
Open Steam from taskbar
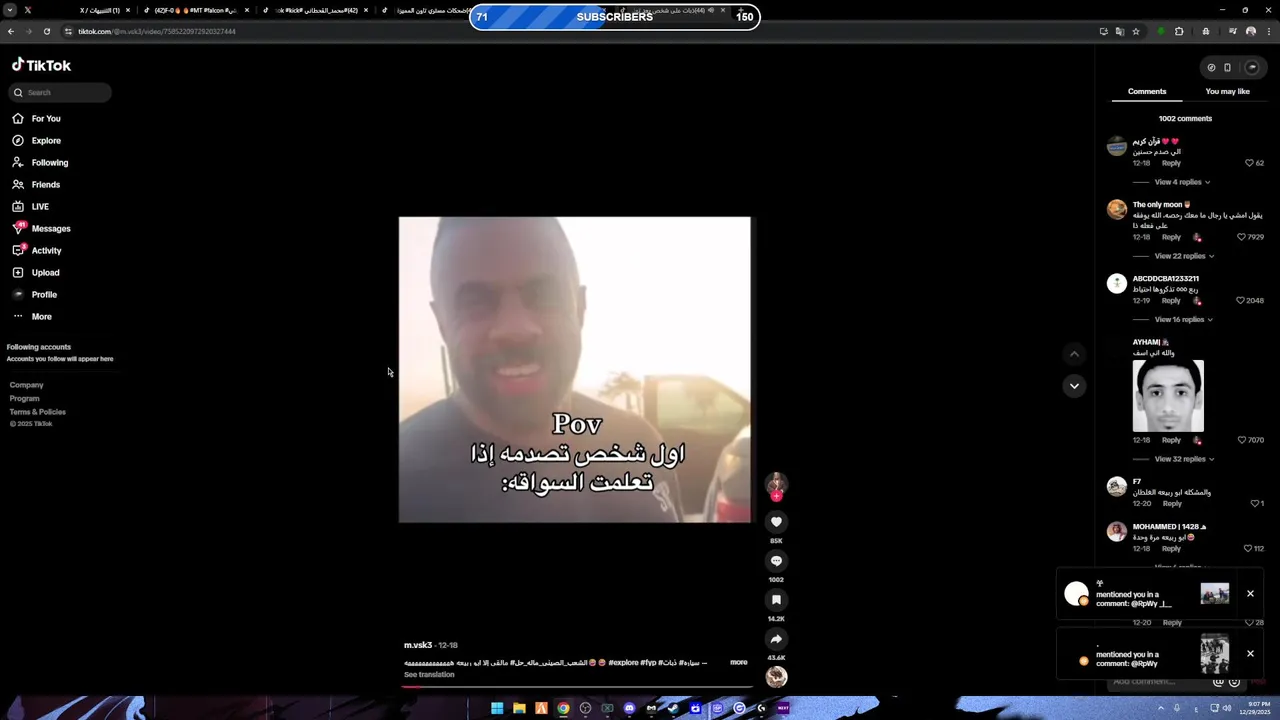coord(673,708)
